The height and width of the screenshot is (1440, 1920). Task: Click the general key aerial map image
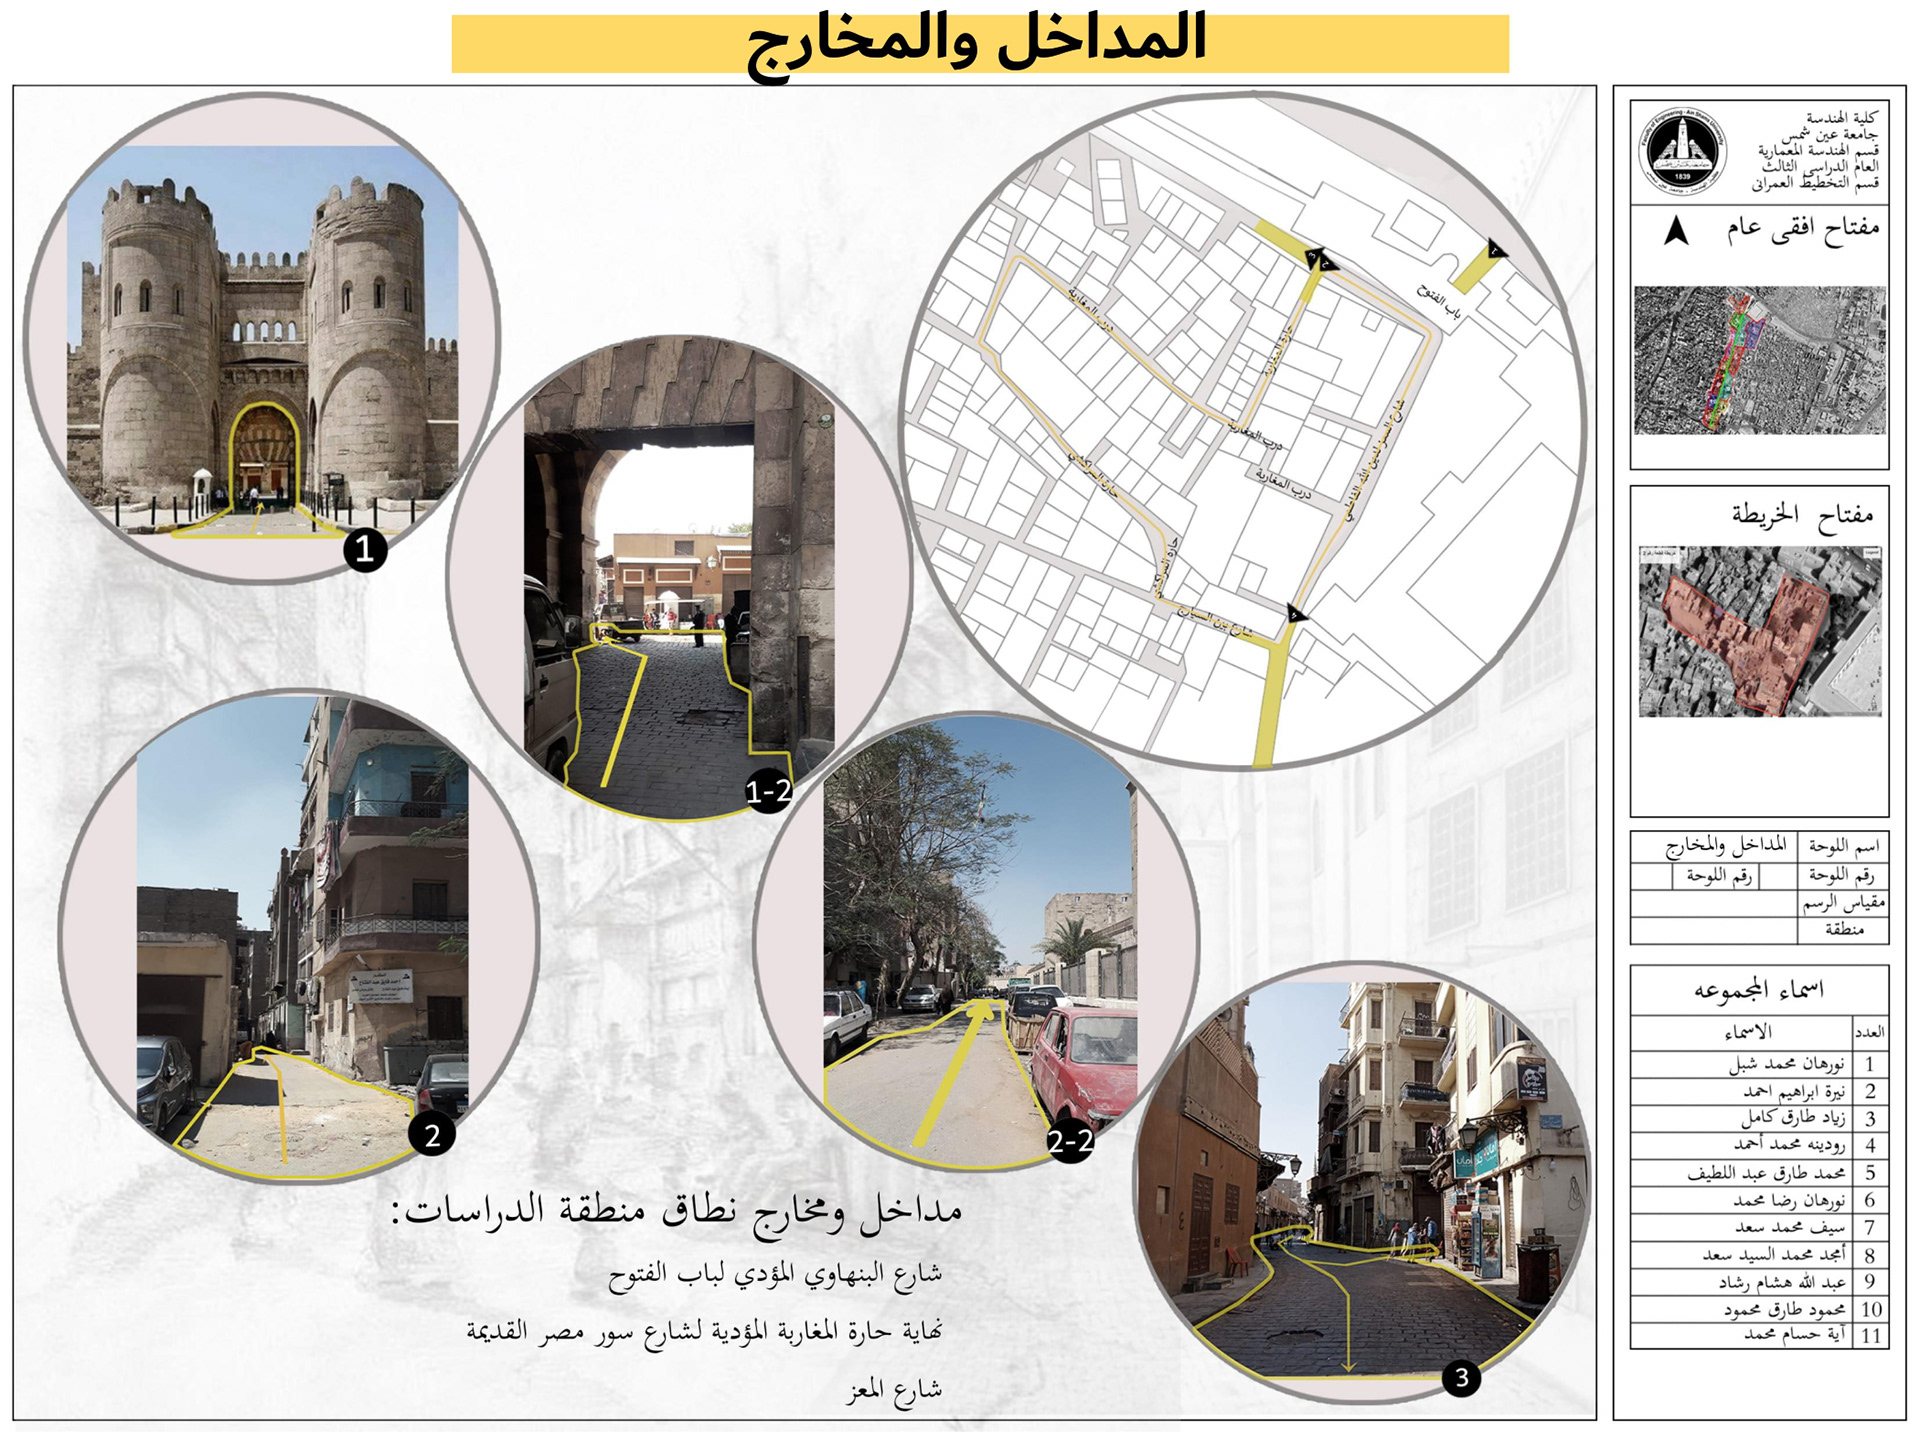1759,360
